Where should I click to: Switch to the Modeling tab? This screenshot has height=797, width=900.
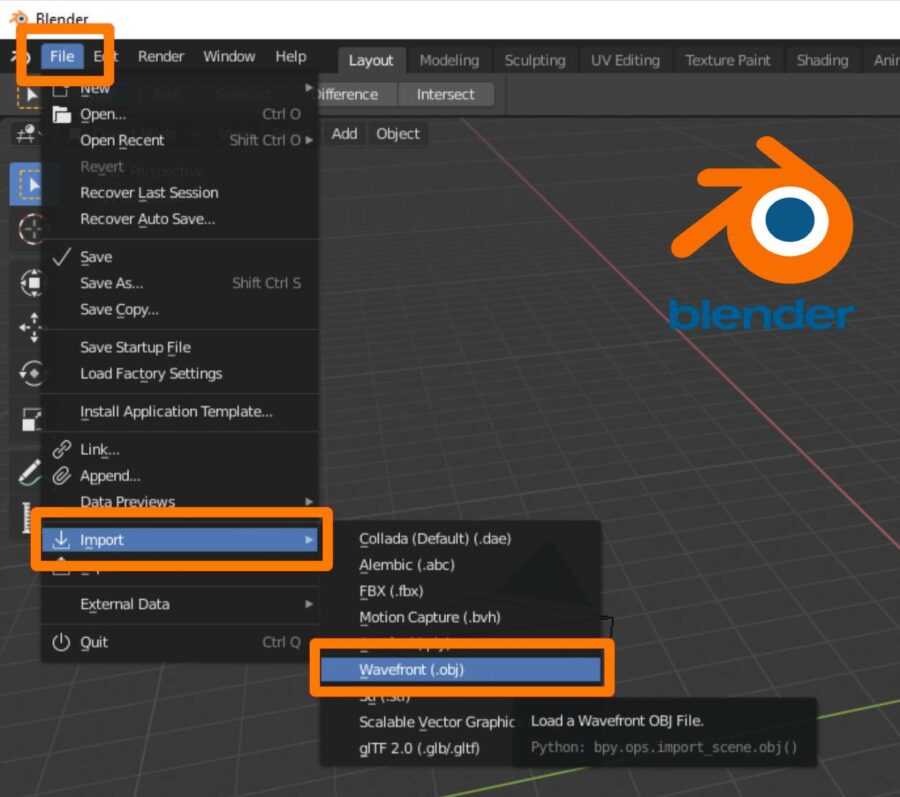coord(449,60)
